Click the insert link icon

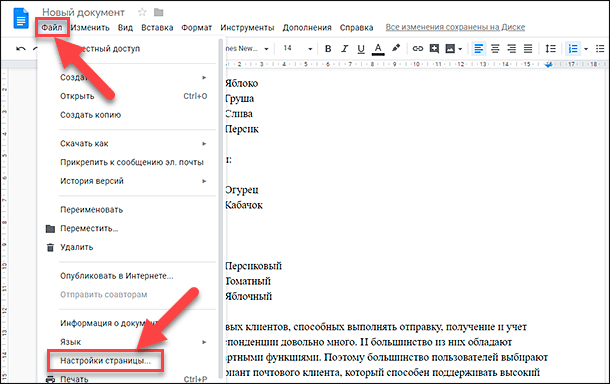417,49
